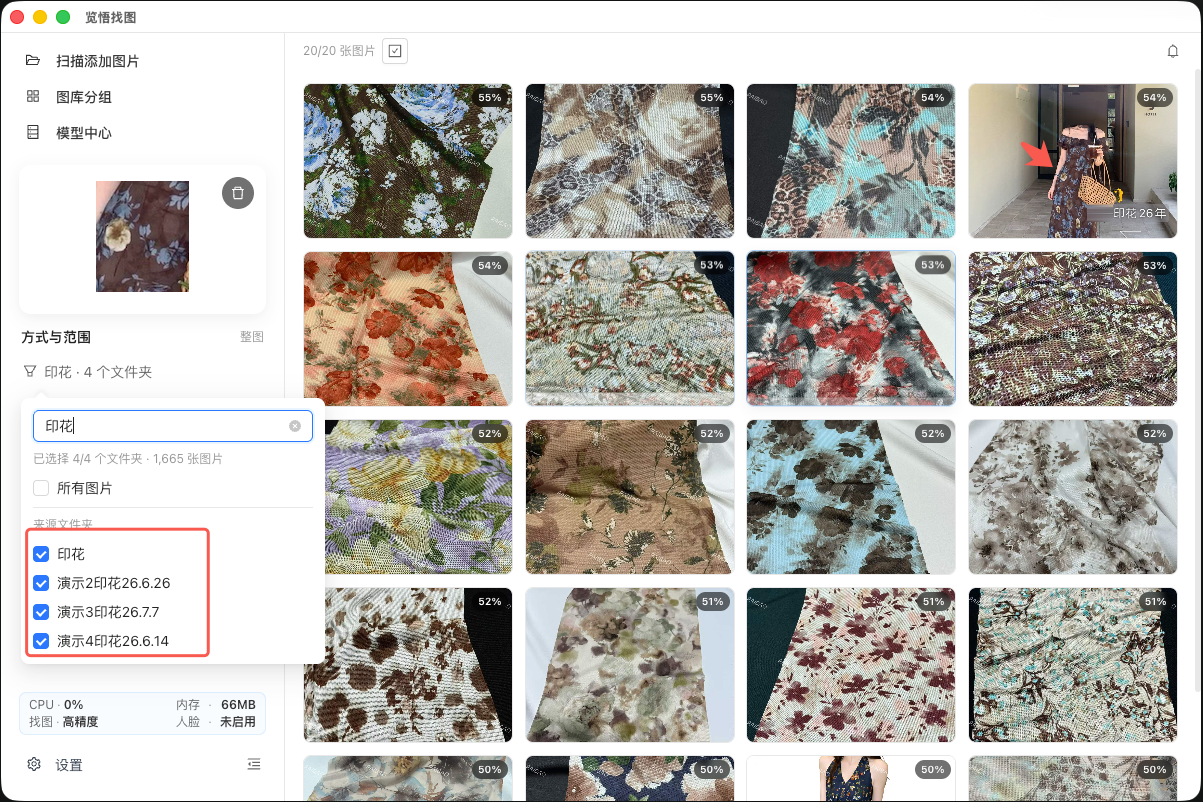Open the woman in dress photo thumbnail
Viewport: 1203px width, 802px height.
tap(1073, 161)
